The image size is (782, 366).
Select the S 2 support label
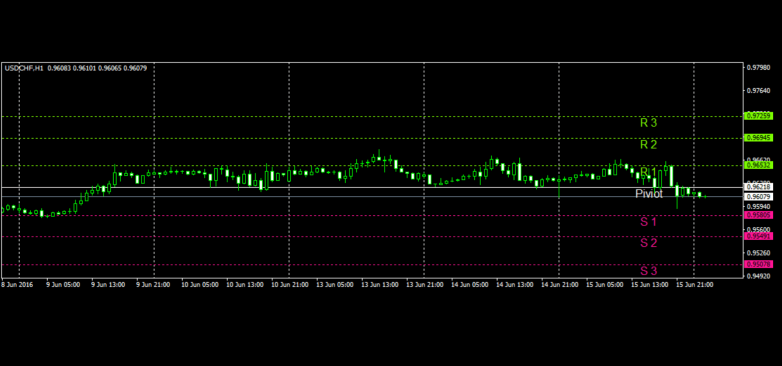[648, 243]
